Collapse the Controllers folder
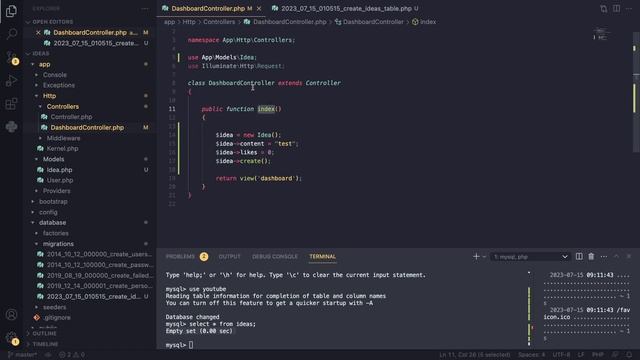640x360 pixels. (62, 107)
